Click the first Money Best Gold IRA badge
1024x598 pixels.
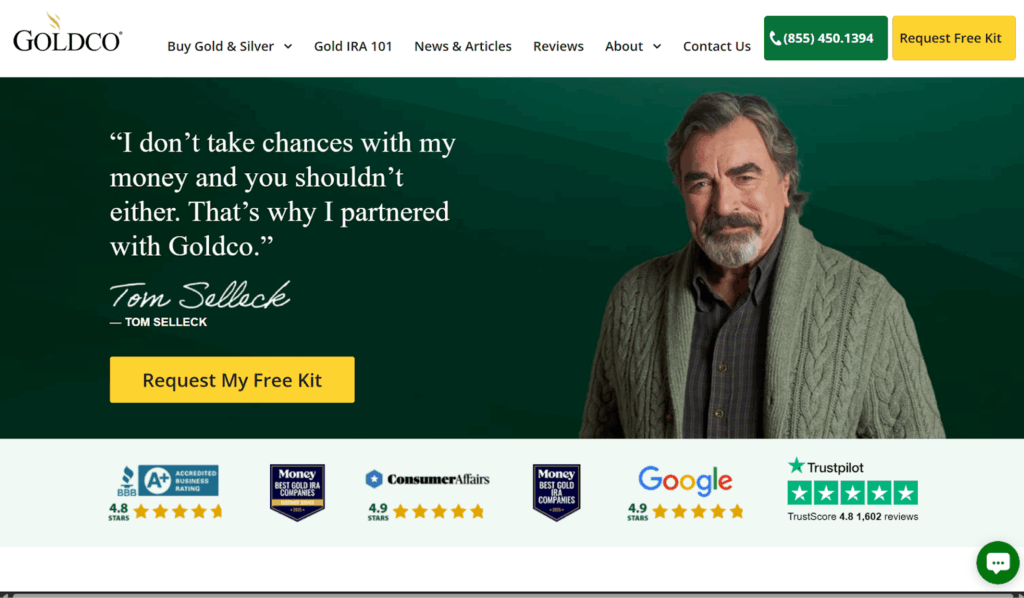tap(297, 492)
